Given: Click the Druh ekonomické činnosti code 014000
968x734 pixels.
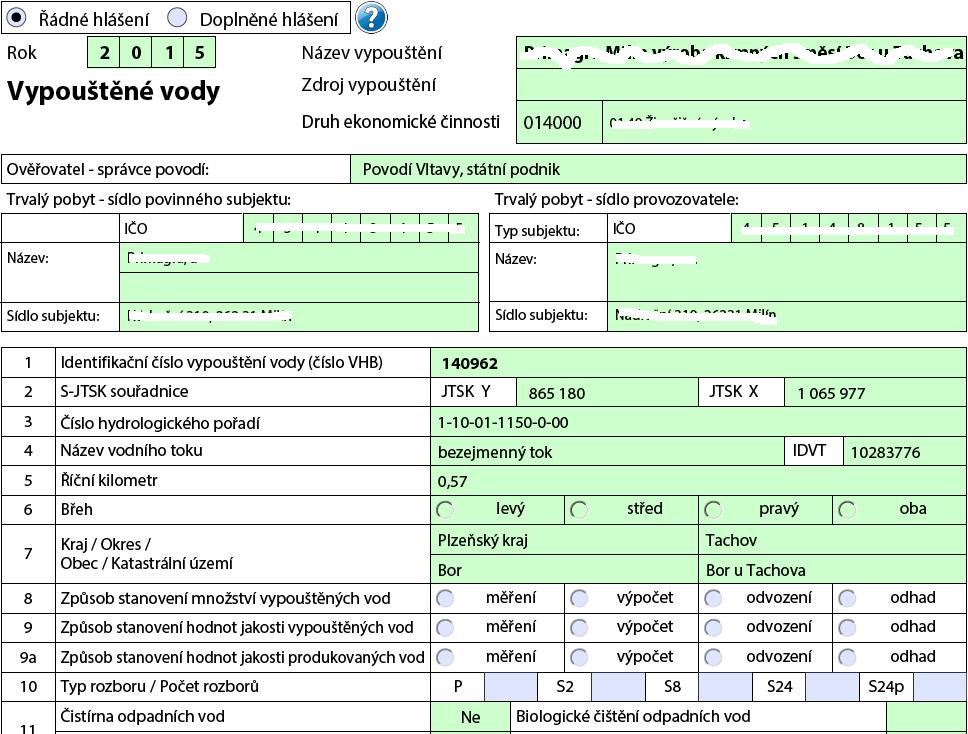Looking at the screenshot, I should 559,122.
